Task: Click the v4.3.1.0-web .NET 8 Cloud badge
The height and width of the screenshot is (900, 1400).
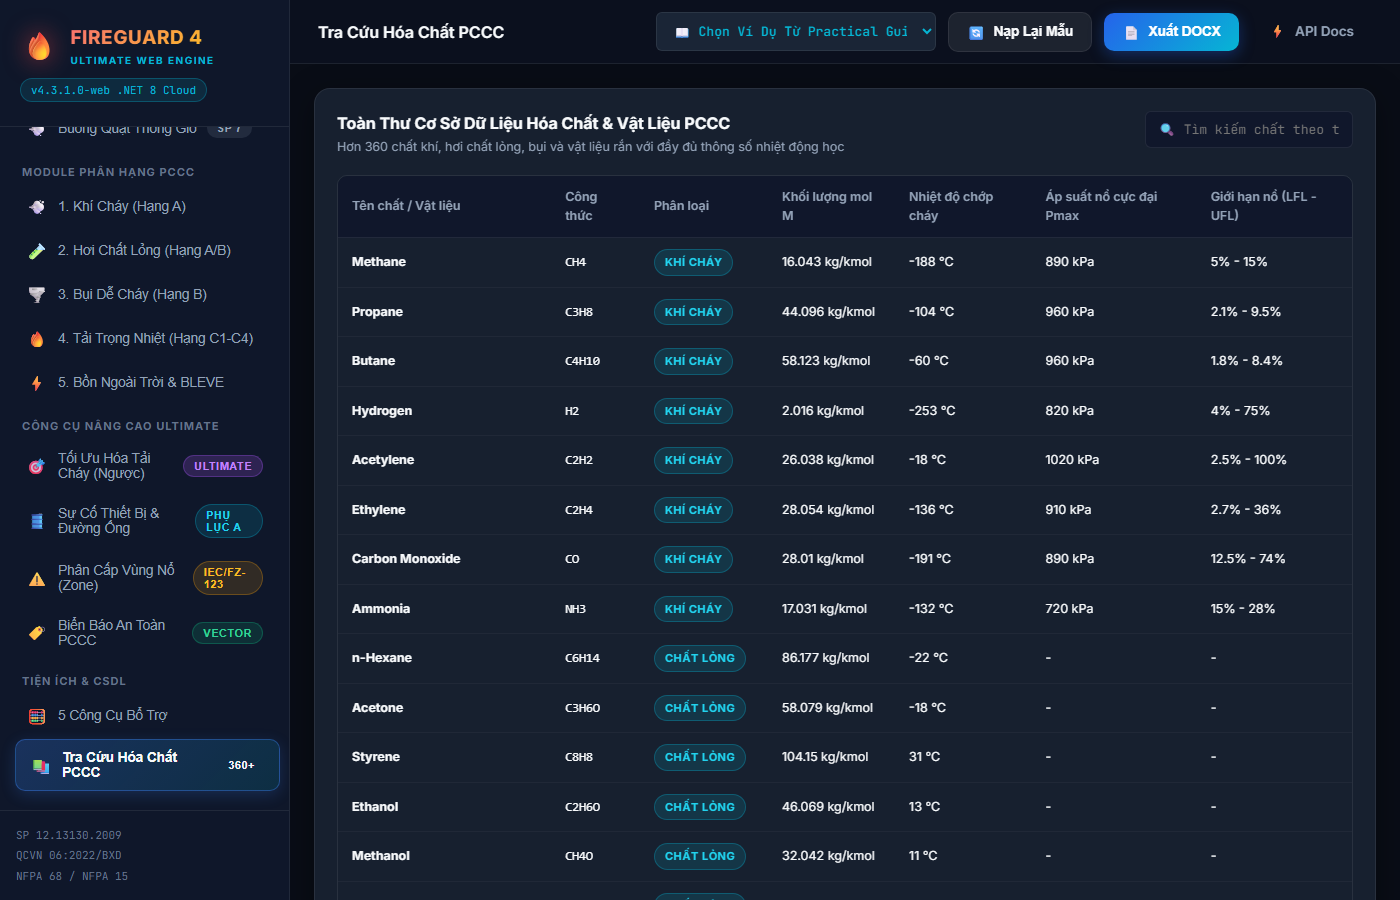Action: pos(113,90)
